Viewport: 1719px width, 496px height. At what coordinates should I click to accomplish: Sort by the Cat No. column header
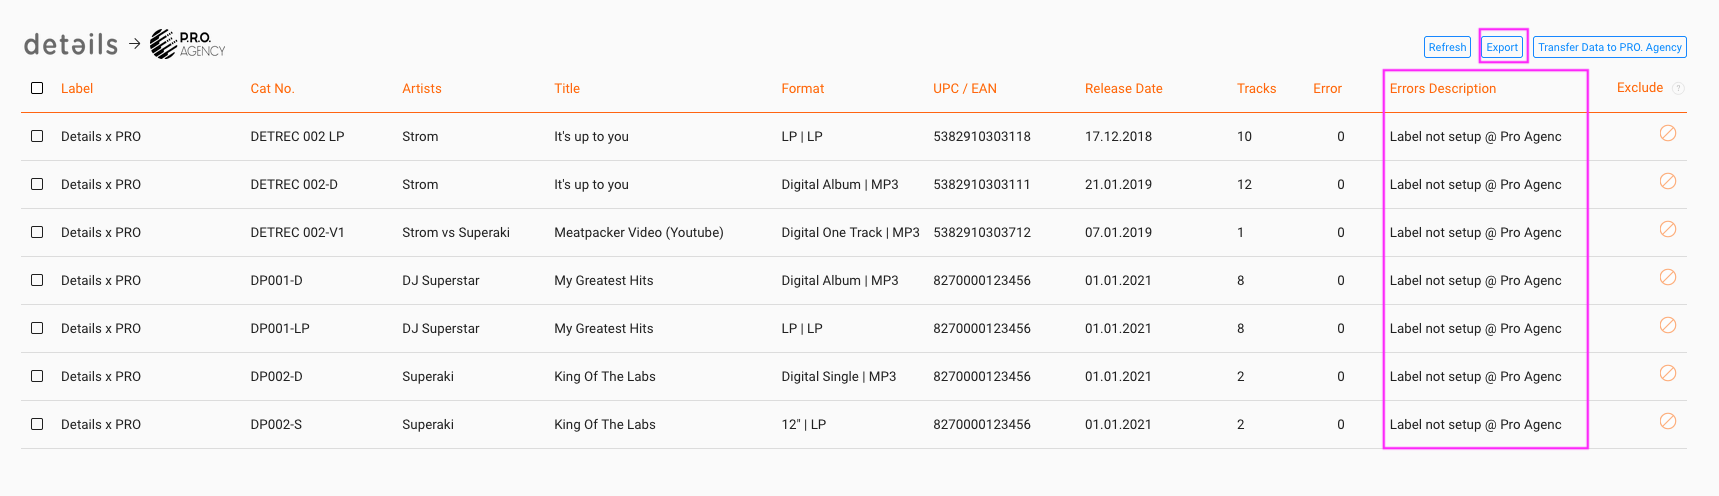272,88
